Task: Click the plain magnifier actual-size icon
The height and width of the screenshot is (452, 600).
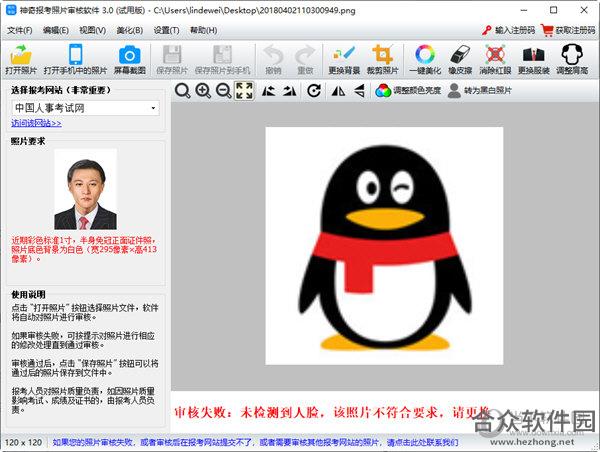Action: pyautogui.click(x=183, y=91)
